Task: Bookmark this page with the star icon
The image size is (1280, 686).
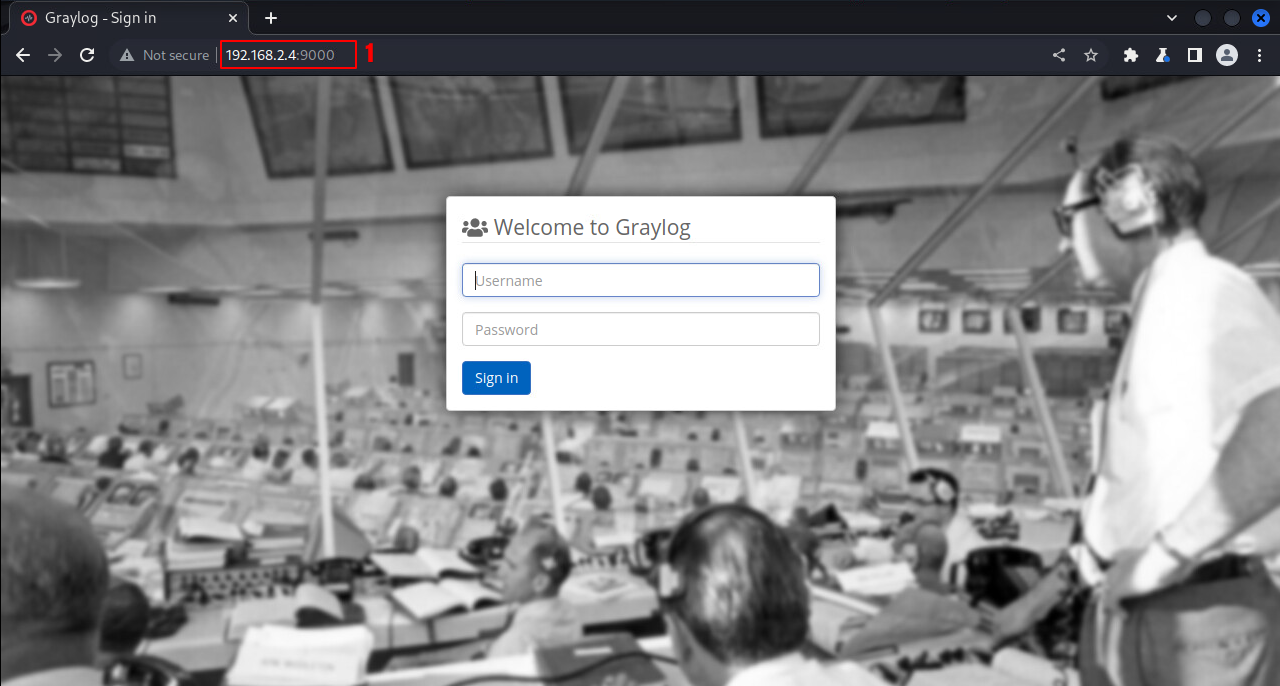Action: [x=1091, y=55]
